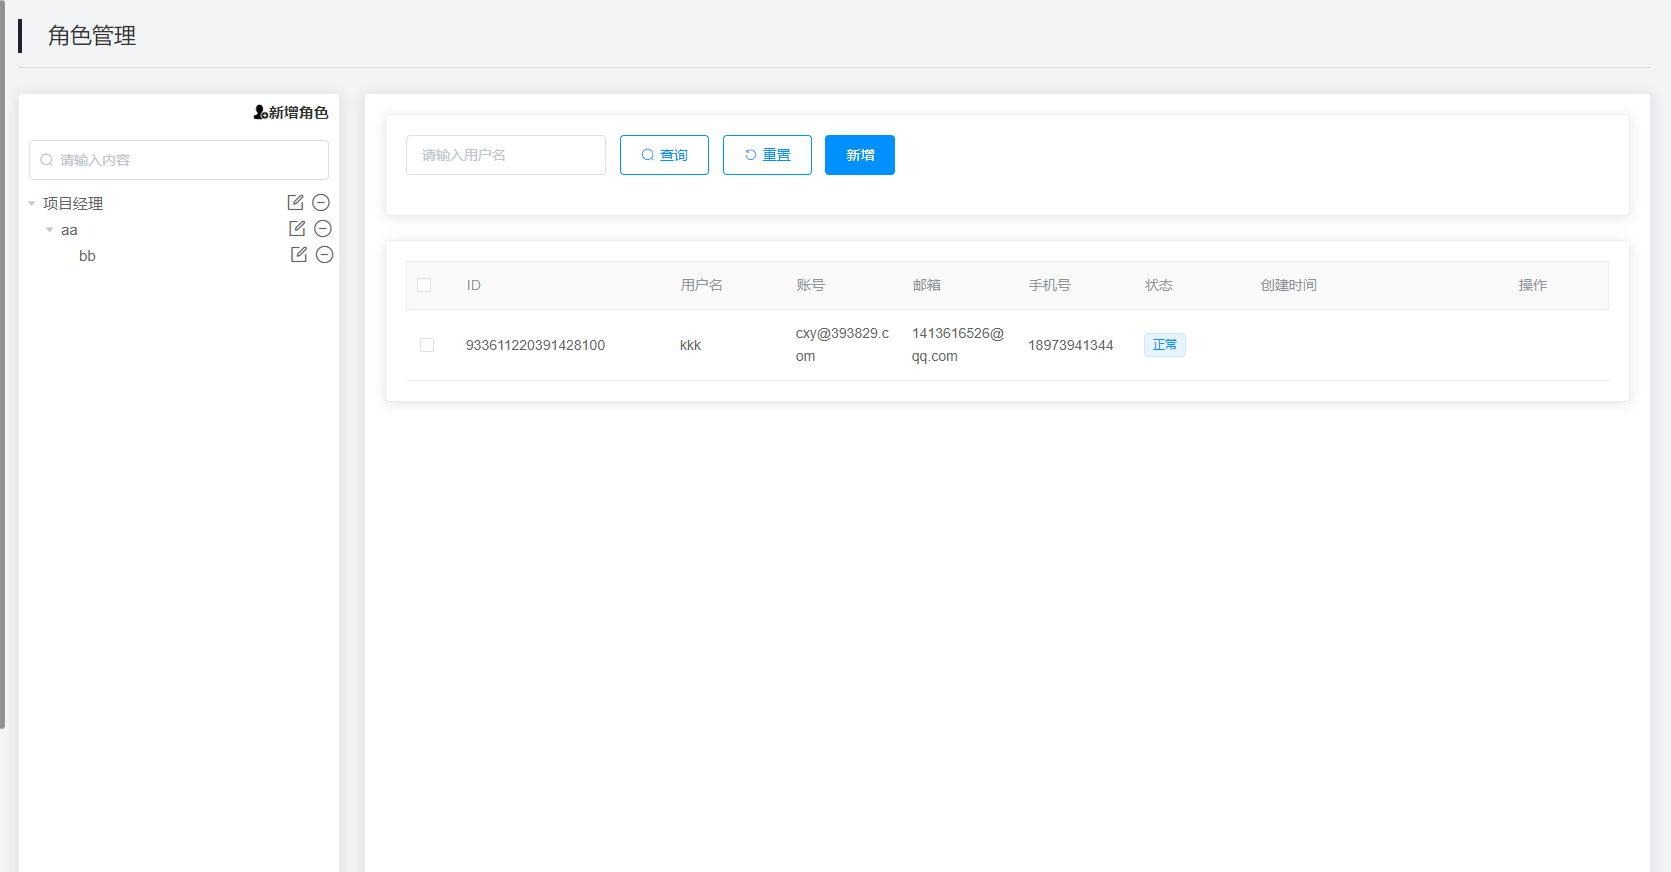The height and width of the screenshot is (872, 1671).
Task: Check the checkbox for user kkk row
Action: click(x=427, y=345)
